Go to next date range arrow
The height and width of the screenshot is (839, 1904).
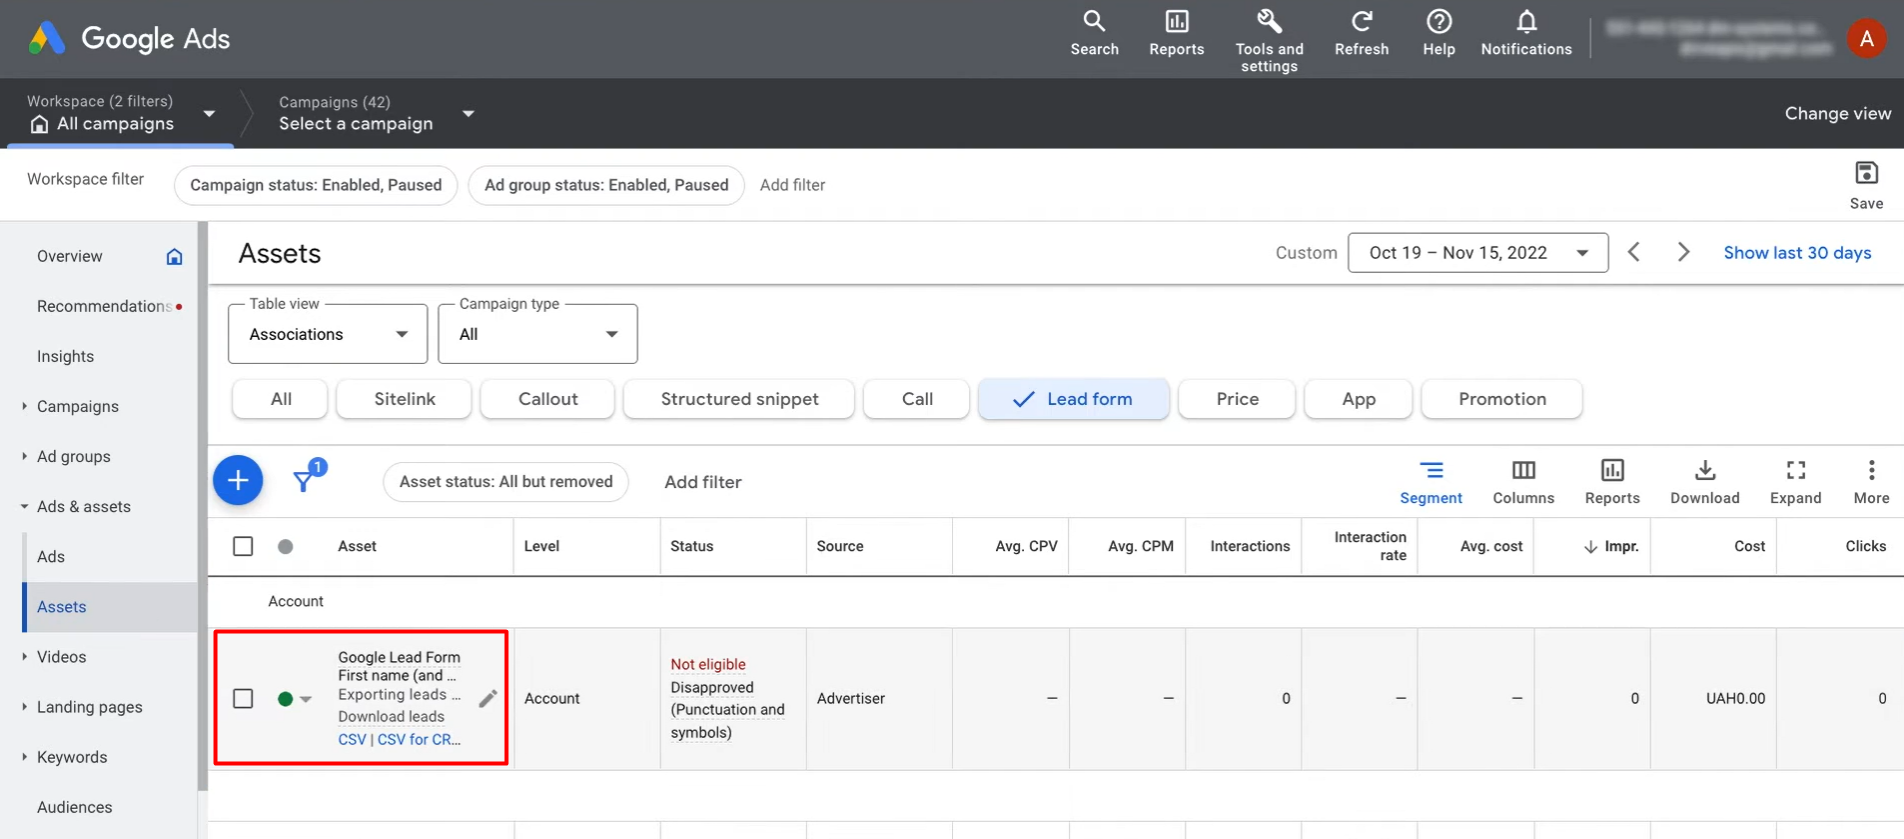pos(1683,253)
